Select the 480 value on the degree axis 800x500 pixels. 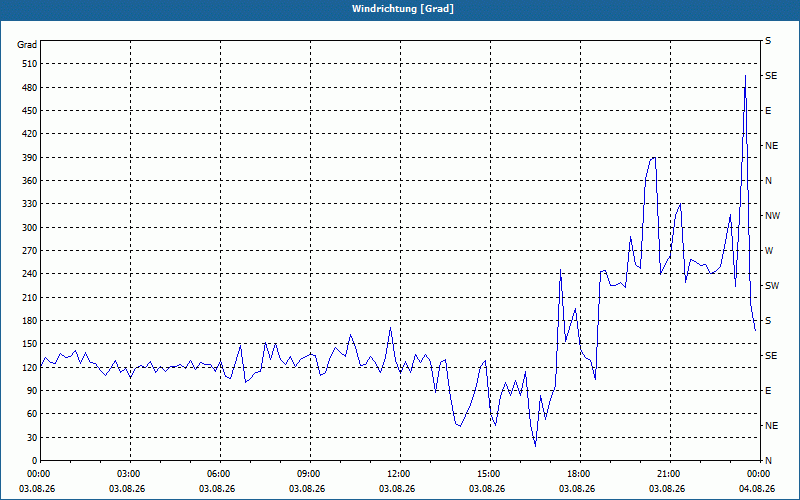point(31,87)
